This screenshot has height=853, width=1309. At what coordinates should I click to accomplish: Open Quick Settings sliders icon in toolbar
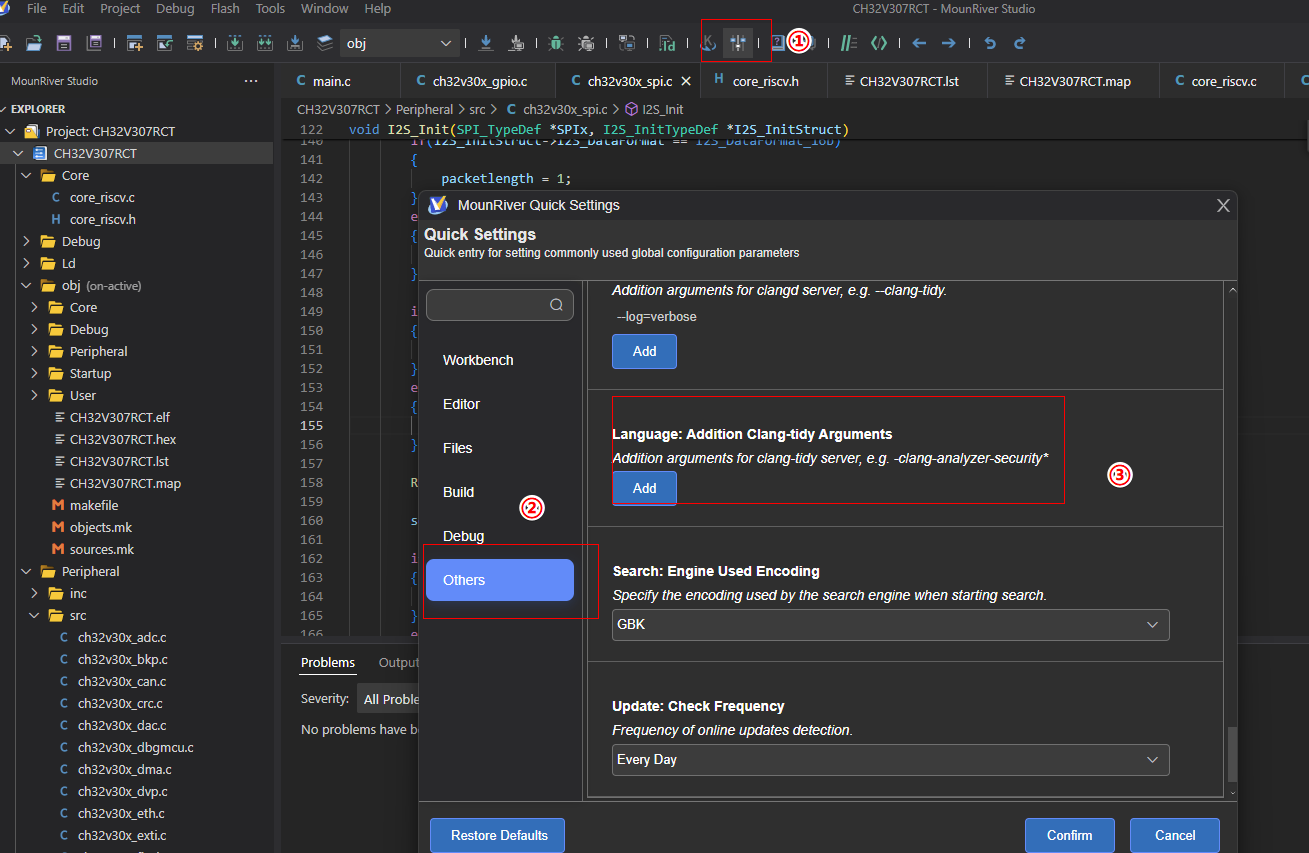point(738,43)
